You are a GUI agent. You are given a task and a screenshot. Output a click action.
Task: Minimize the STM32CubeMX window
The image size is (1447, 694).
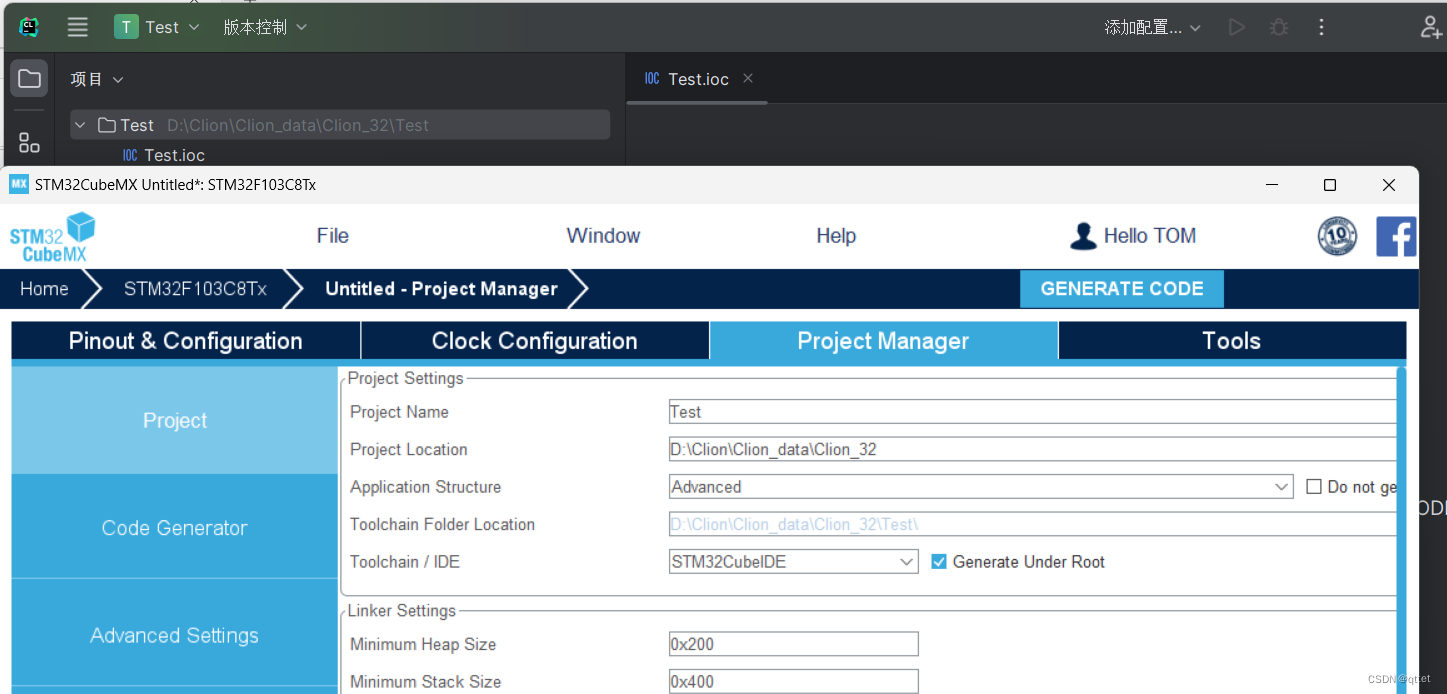click(x=1272, y=185)
